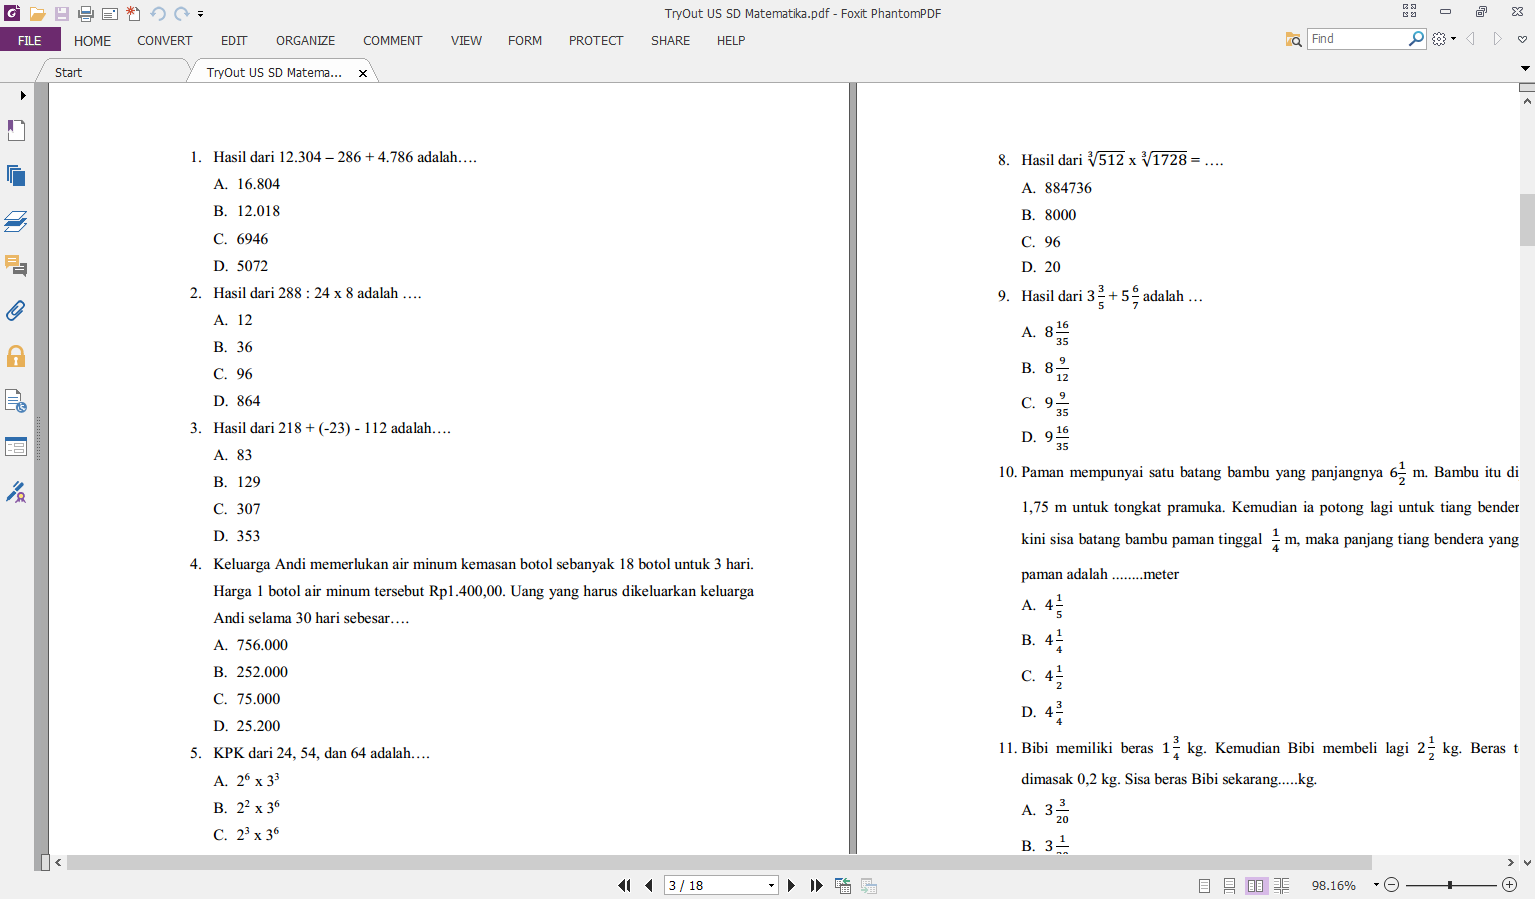Toggle facing two-page view mode
The image size is (1535, 899).
tap(1256, 885)
